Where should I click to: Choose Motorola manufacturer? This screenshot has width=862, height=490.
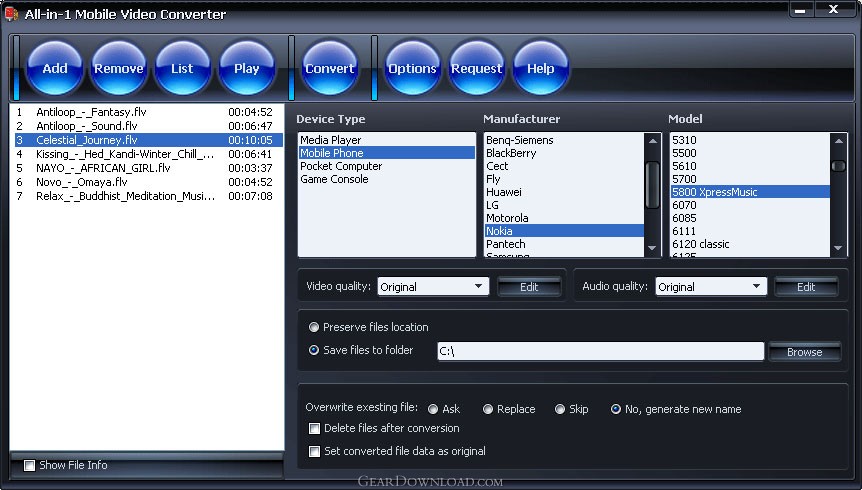(564, 218)
